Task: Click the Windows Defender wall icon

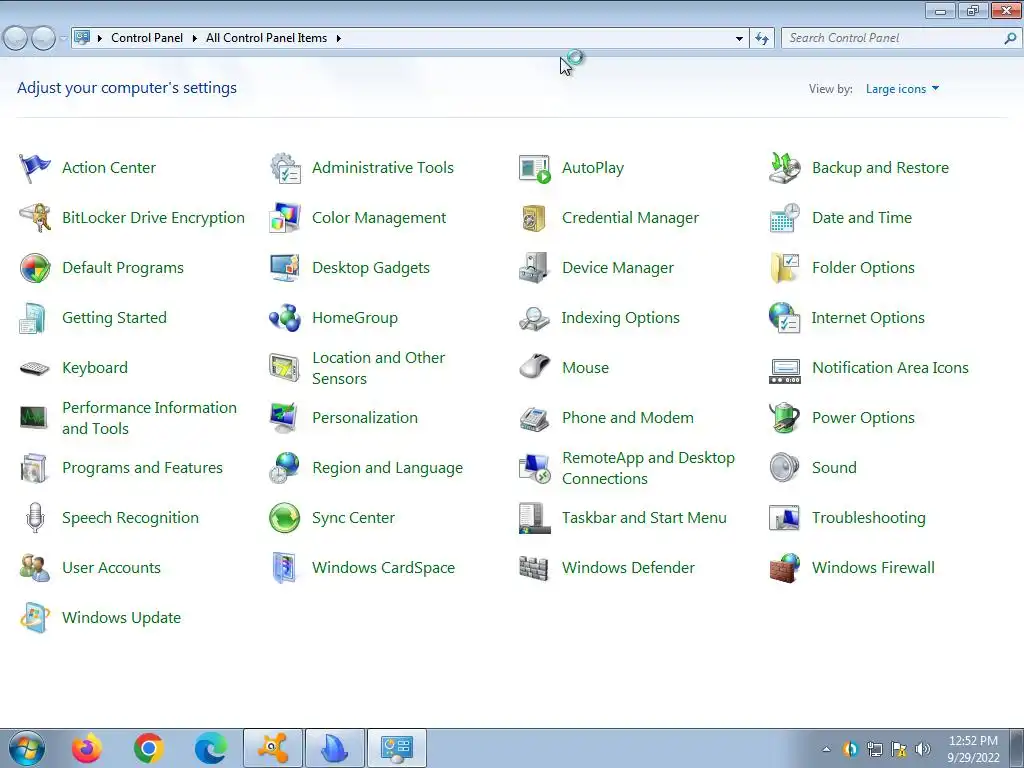Action: 534,568
